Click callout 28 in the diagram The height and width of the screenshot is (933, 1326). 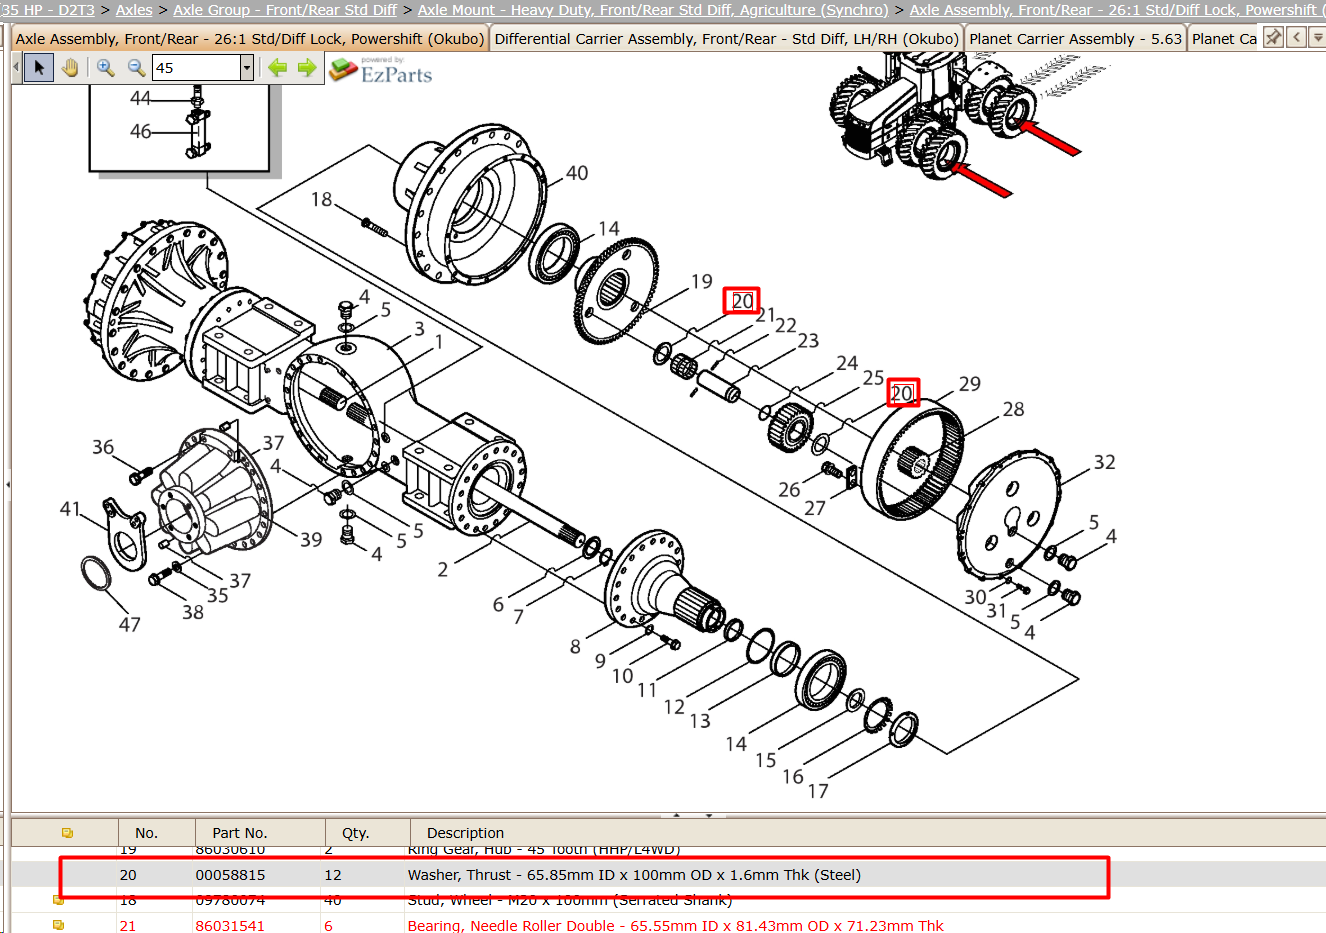click(1014, 409)
